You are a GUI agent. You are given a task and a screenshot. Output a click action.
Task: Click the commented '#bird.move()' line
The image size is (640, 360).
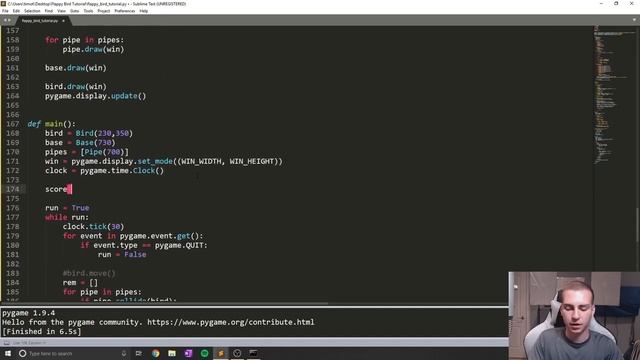click(89, 273)
